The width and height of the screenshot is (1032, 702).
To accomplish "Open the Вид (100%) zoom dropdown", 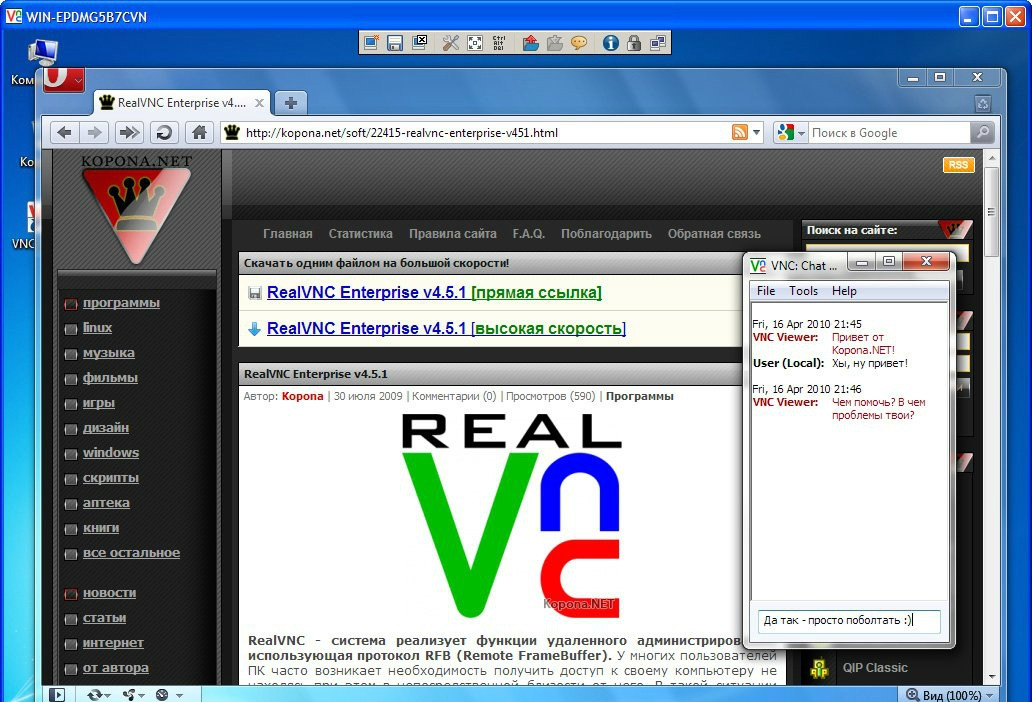I will [x=950, y=695].
